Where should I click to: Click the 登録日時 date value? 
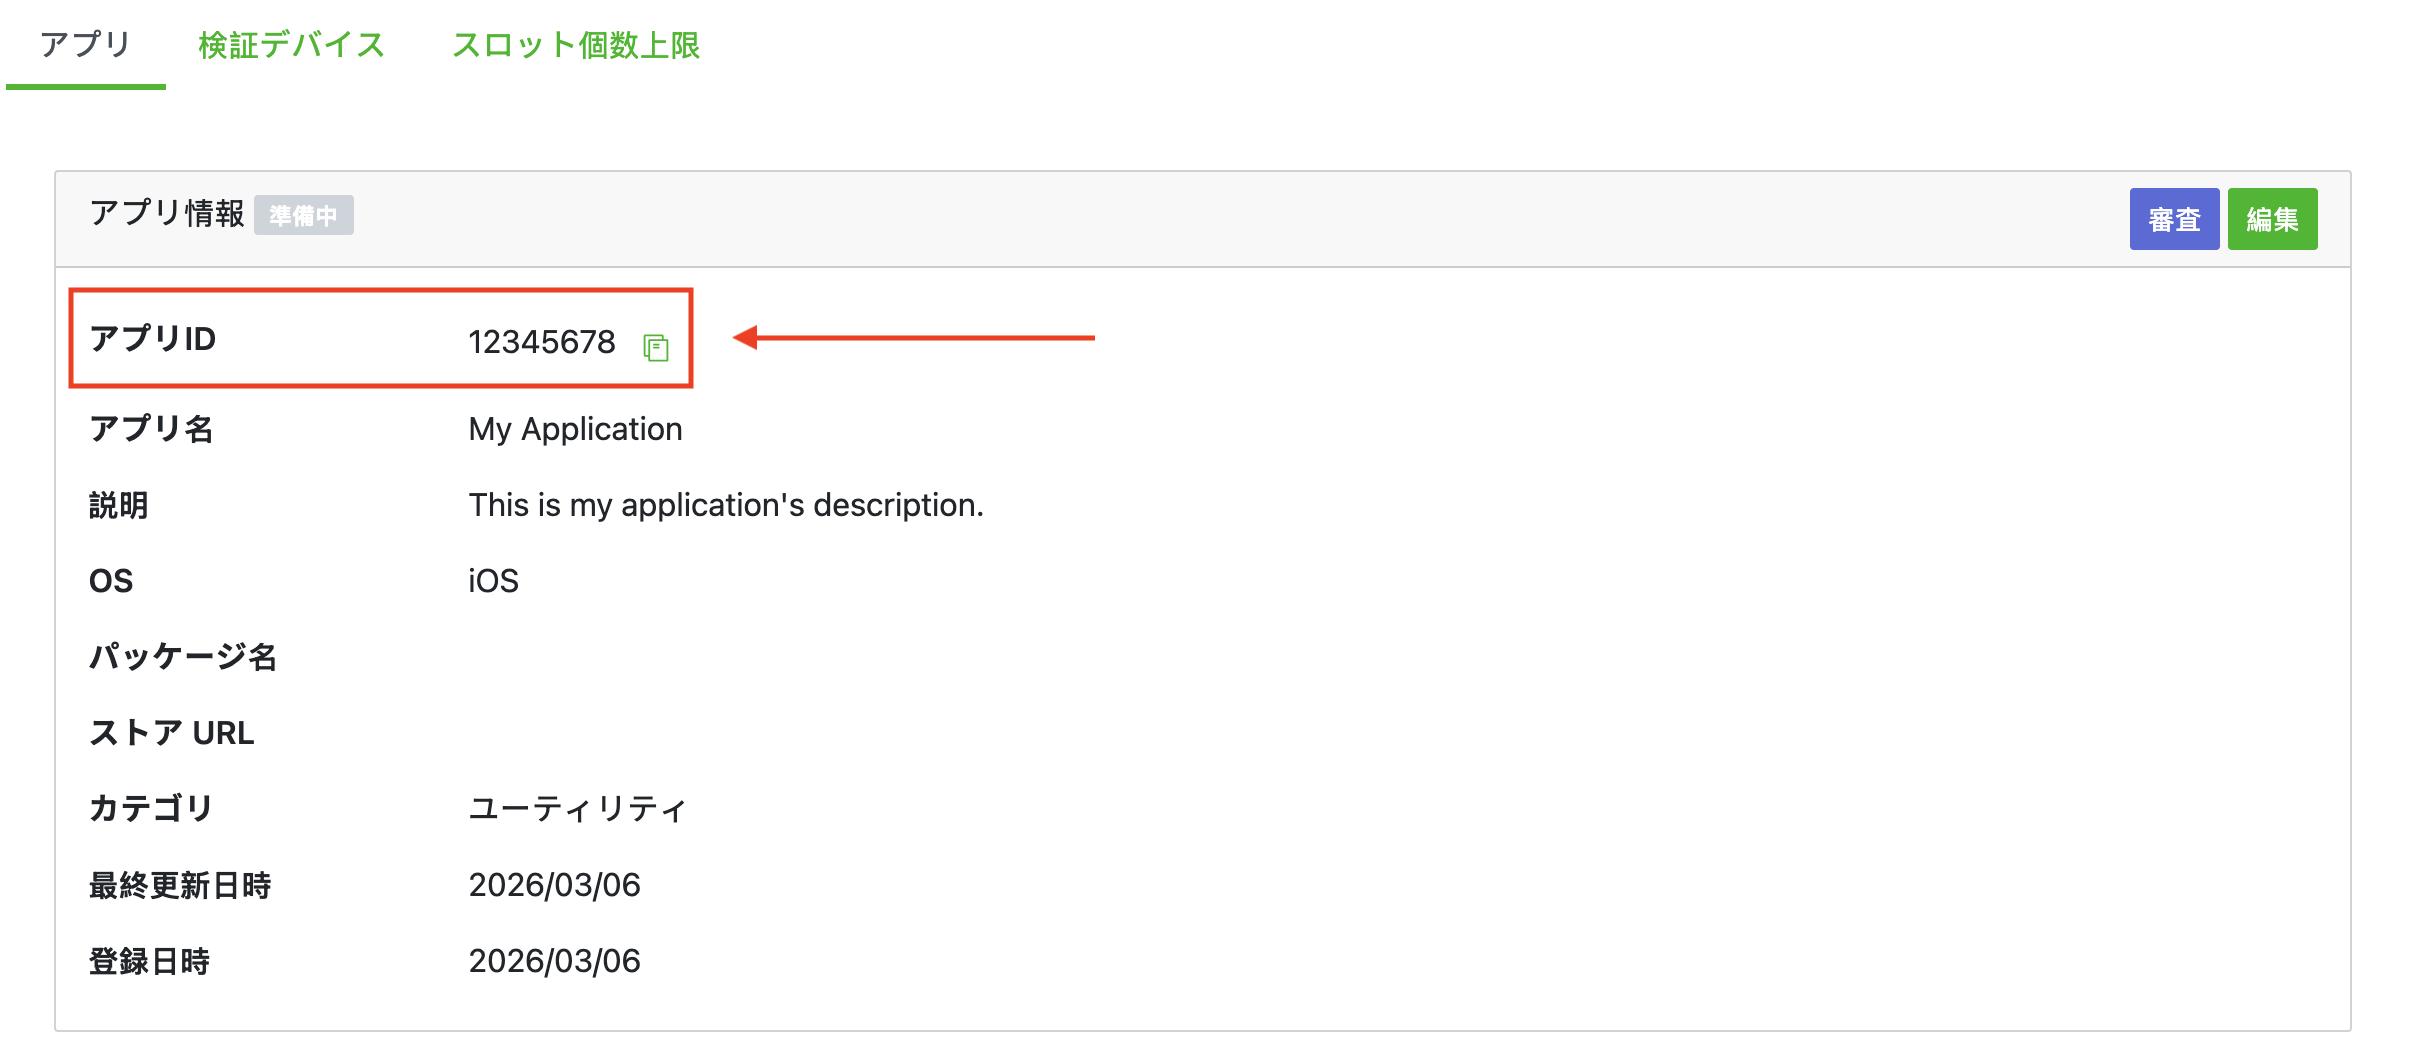(x=554, y=961)
